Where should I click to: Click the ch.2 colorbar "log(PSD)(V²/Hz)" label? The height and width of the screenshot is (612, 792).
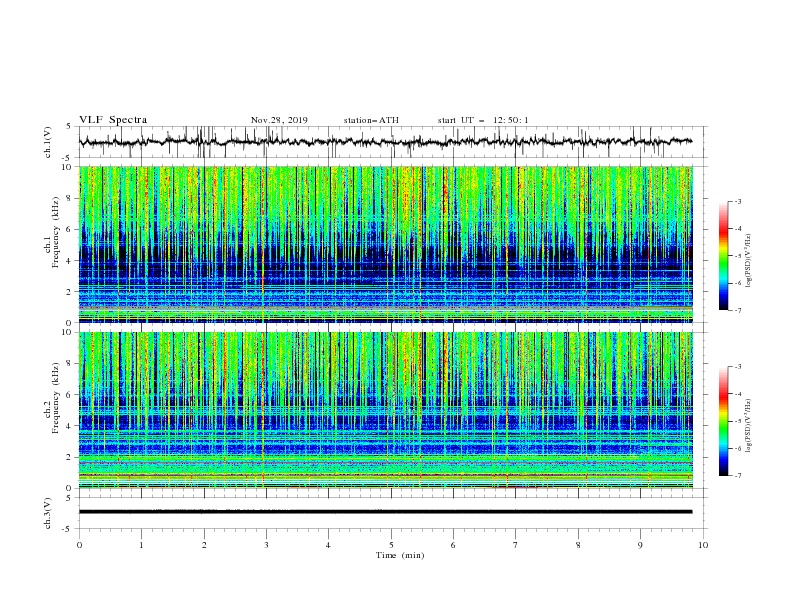click(x=748, y=425)
